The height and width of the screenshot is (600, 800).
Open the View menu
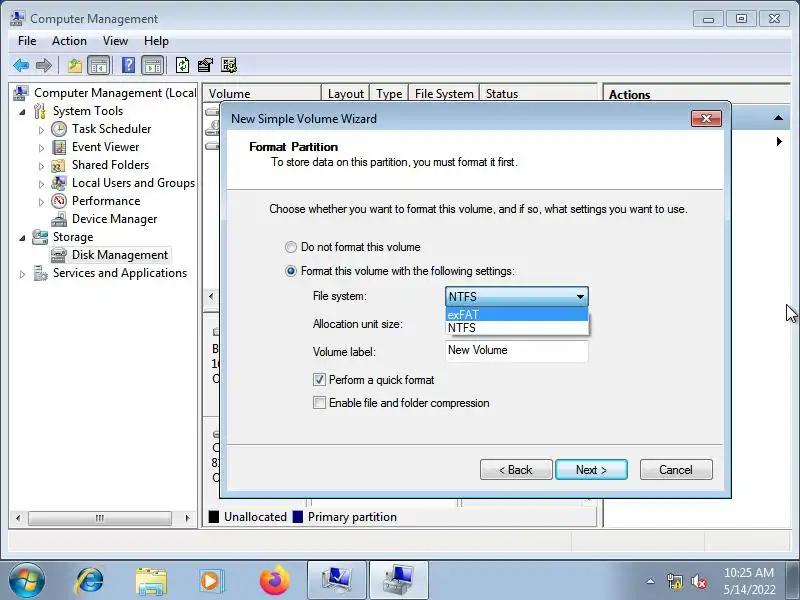pos(115,41)
